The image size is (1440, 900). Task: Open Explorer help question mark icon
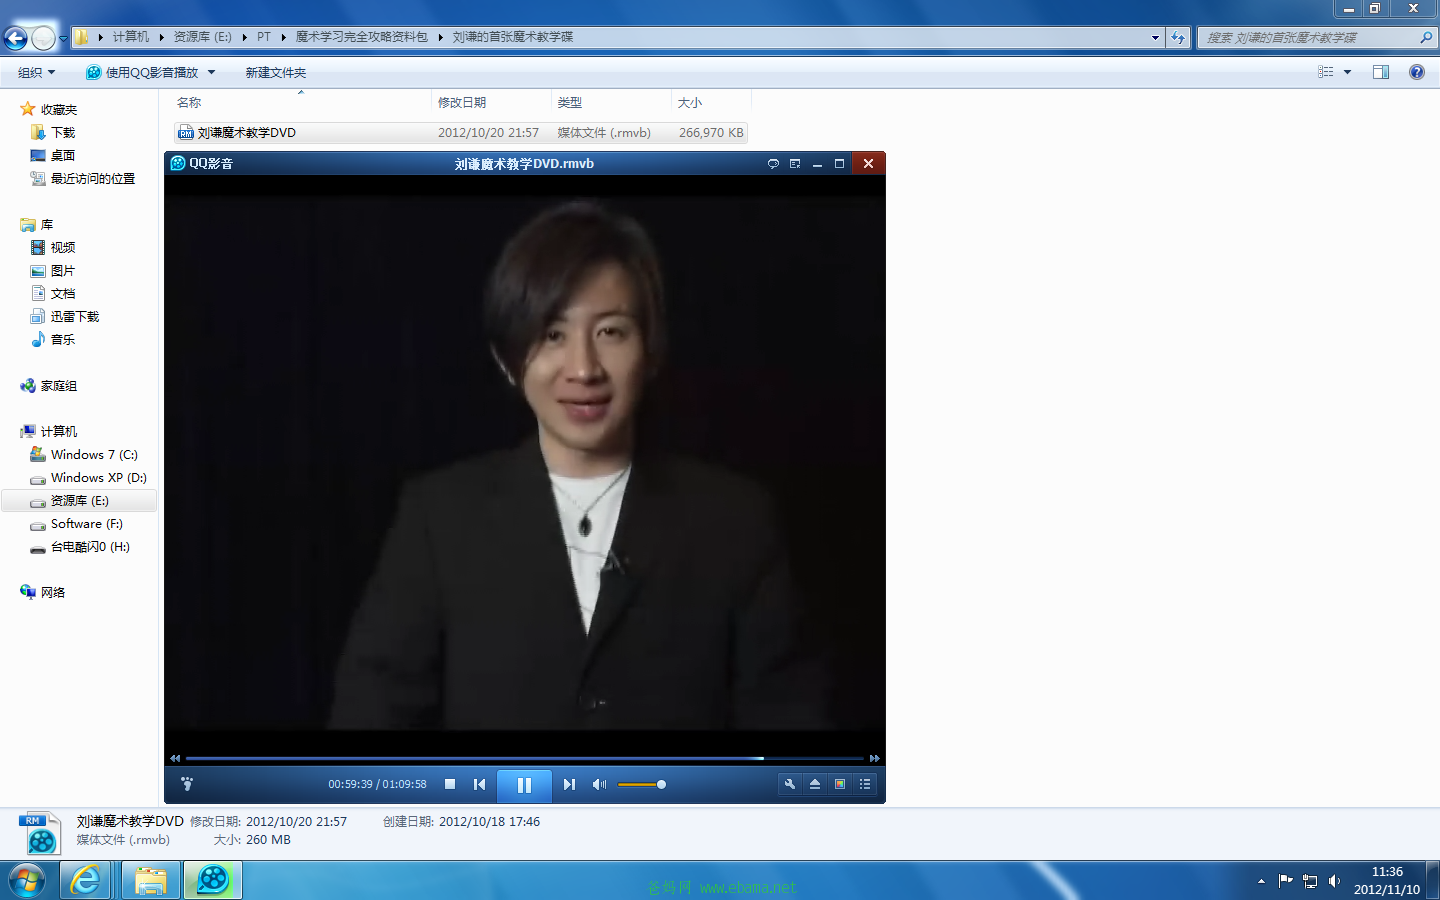click(1417, 72)
